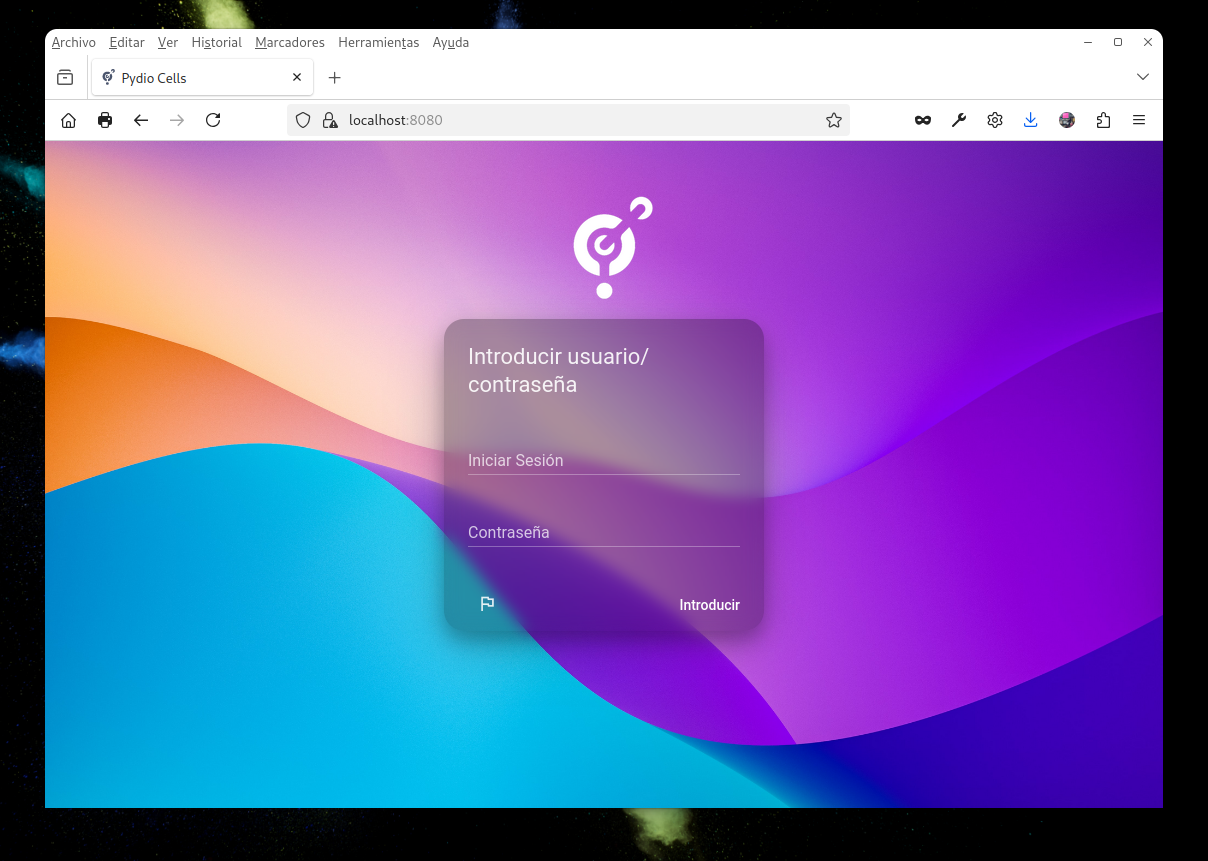Image resolution: width=1208 pixels, height=861 pixels.
Task: Close the Firefox window
Action: tap(1148, 42)
